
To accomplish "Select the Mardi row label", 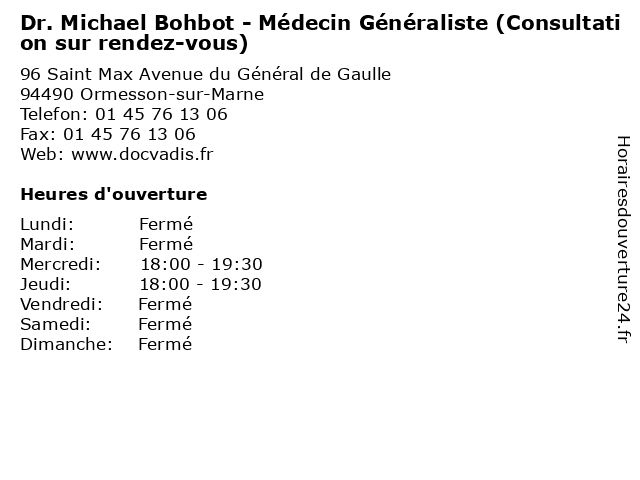I will 48,244.
